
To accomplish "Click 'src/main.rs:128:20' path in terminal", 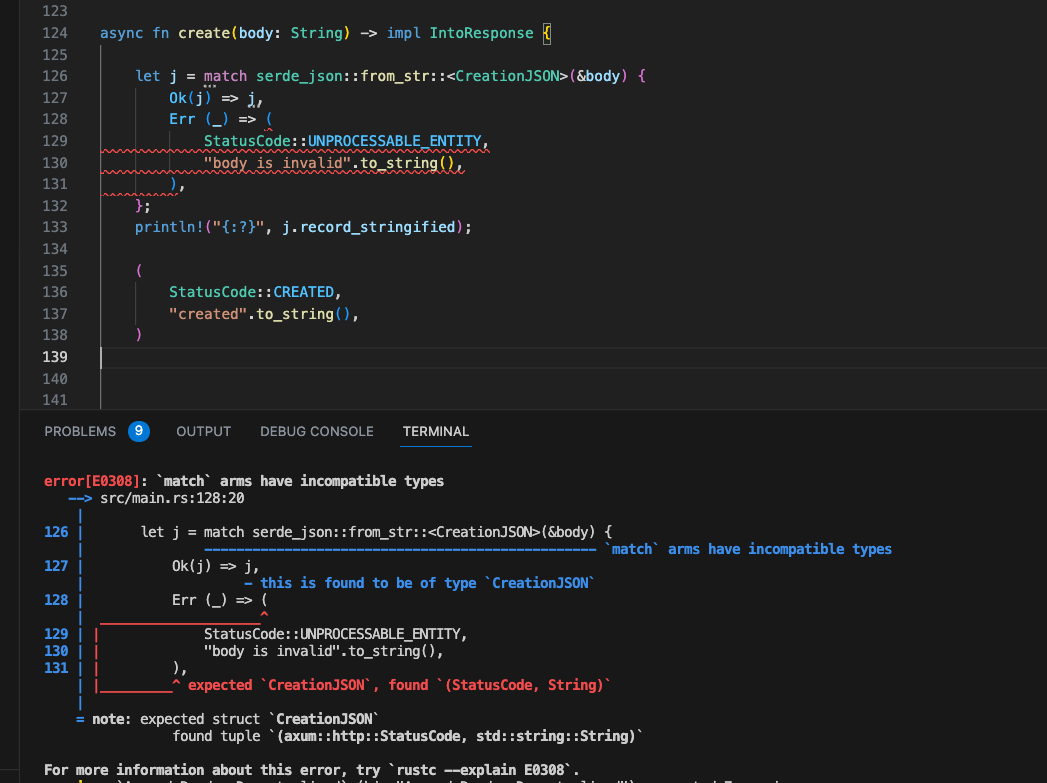I will coord(172,498).
